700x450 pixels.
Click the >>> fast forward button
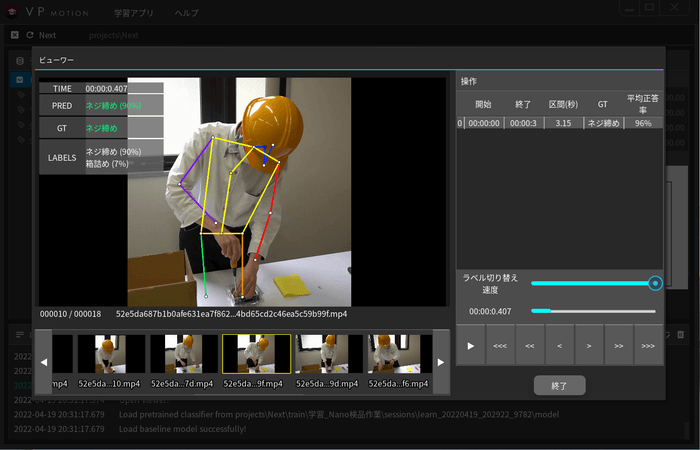coord(648,345)
